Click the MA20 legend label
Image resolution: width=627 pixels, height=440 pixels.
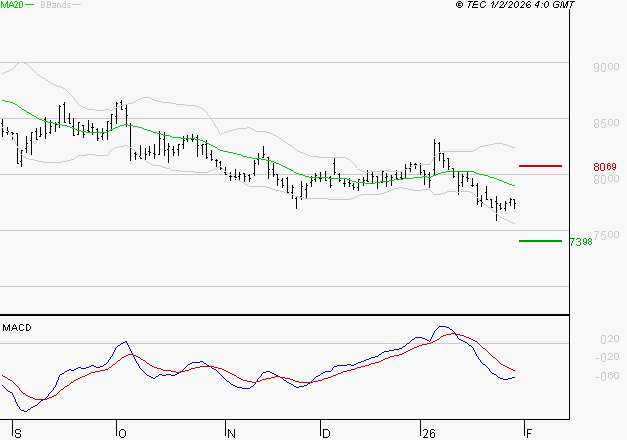tap(12, 5)
